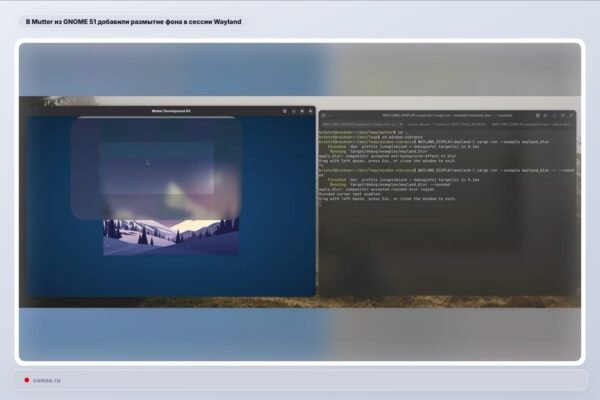Maximize the Mutter Development Kit window
Screen dimensions: 600x400
[x=302, y=111]
